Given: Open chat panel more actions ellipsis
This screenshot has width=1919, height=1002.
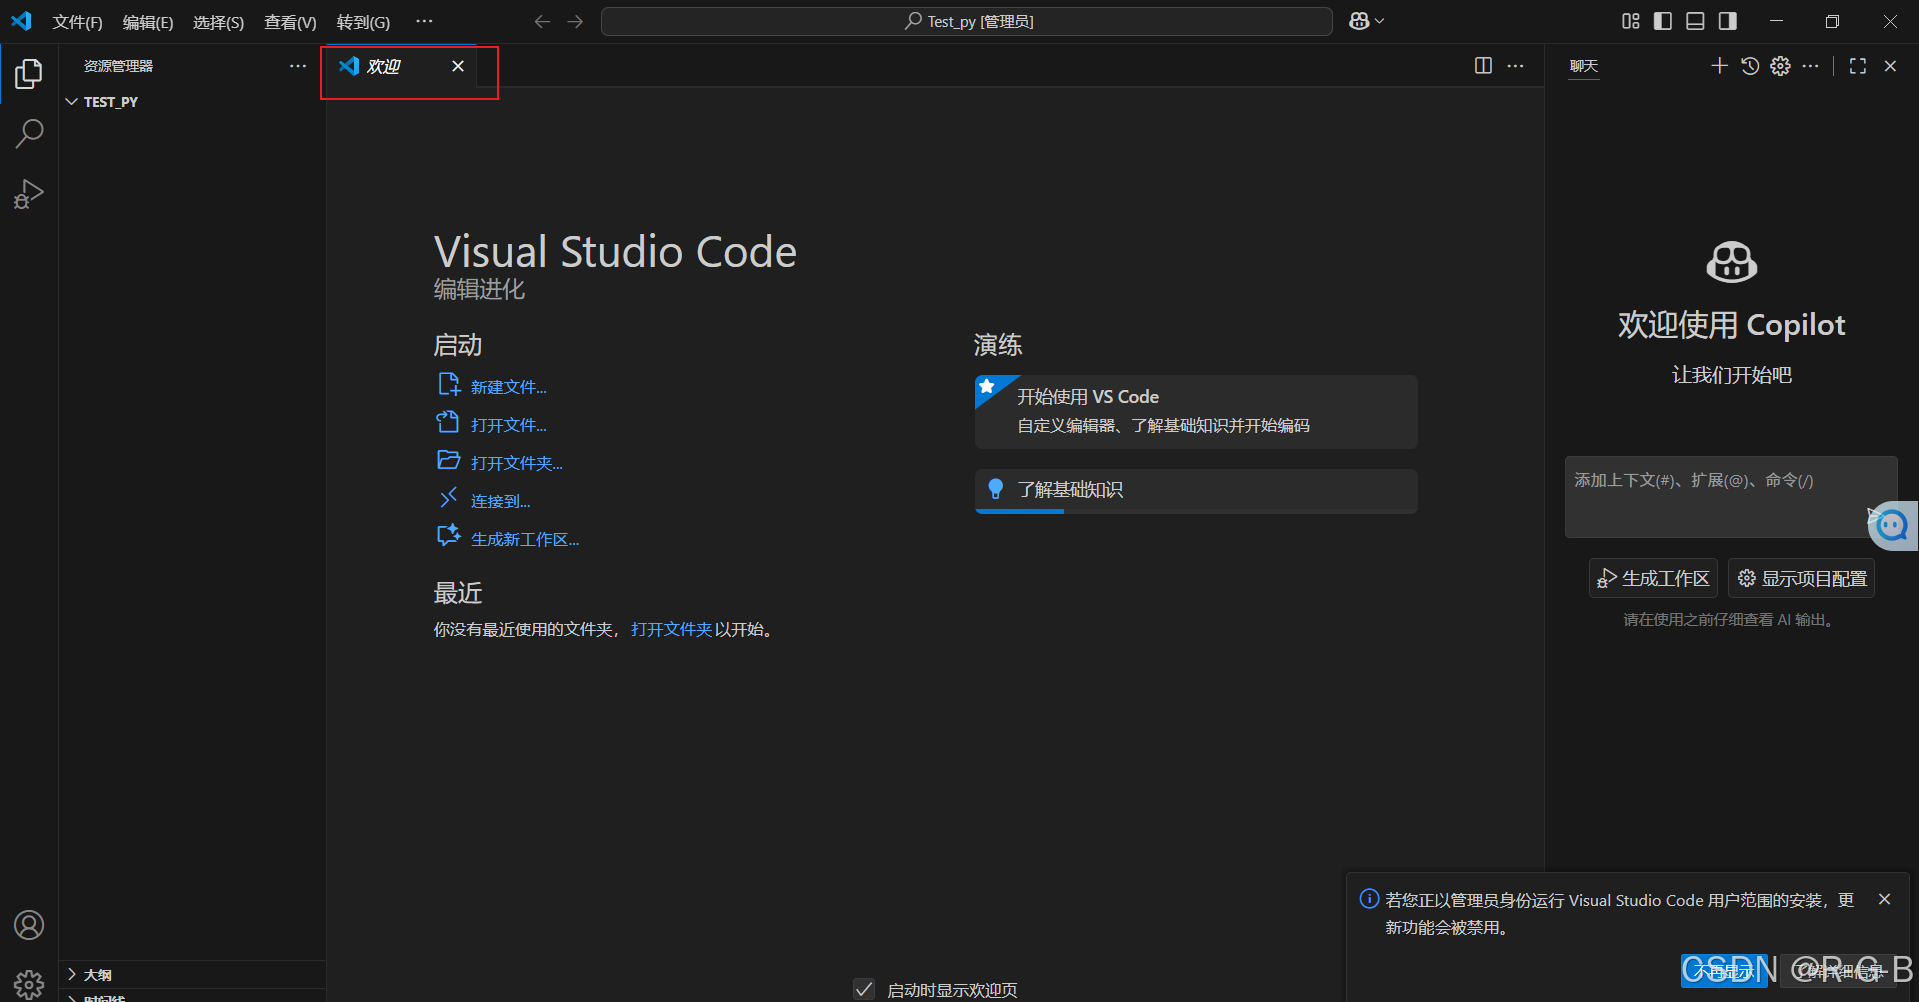Looking at the screenshot, I should point(1811,65).
